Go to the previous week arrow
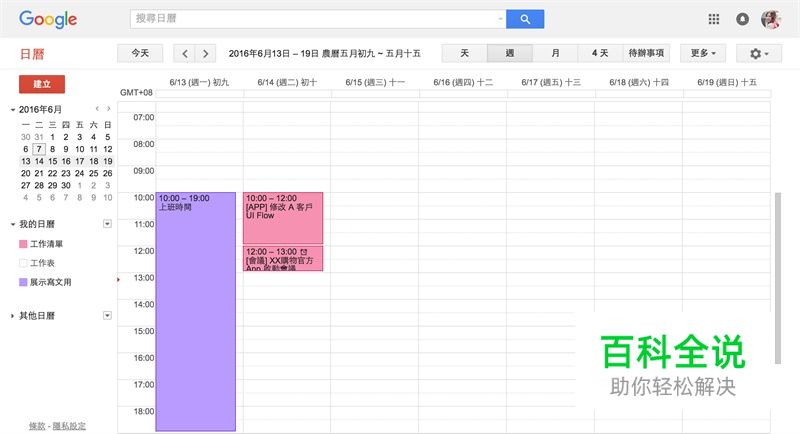The width and height of the screenshot is (800, 434). [185, 54]
